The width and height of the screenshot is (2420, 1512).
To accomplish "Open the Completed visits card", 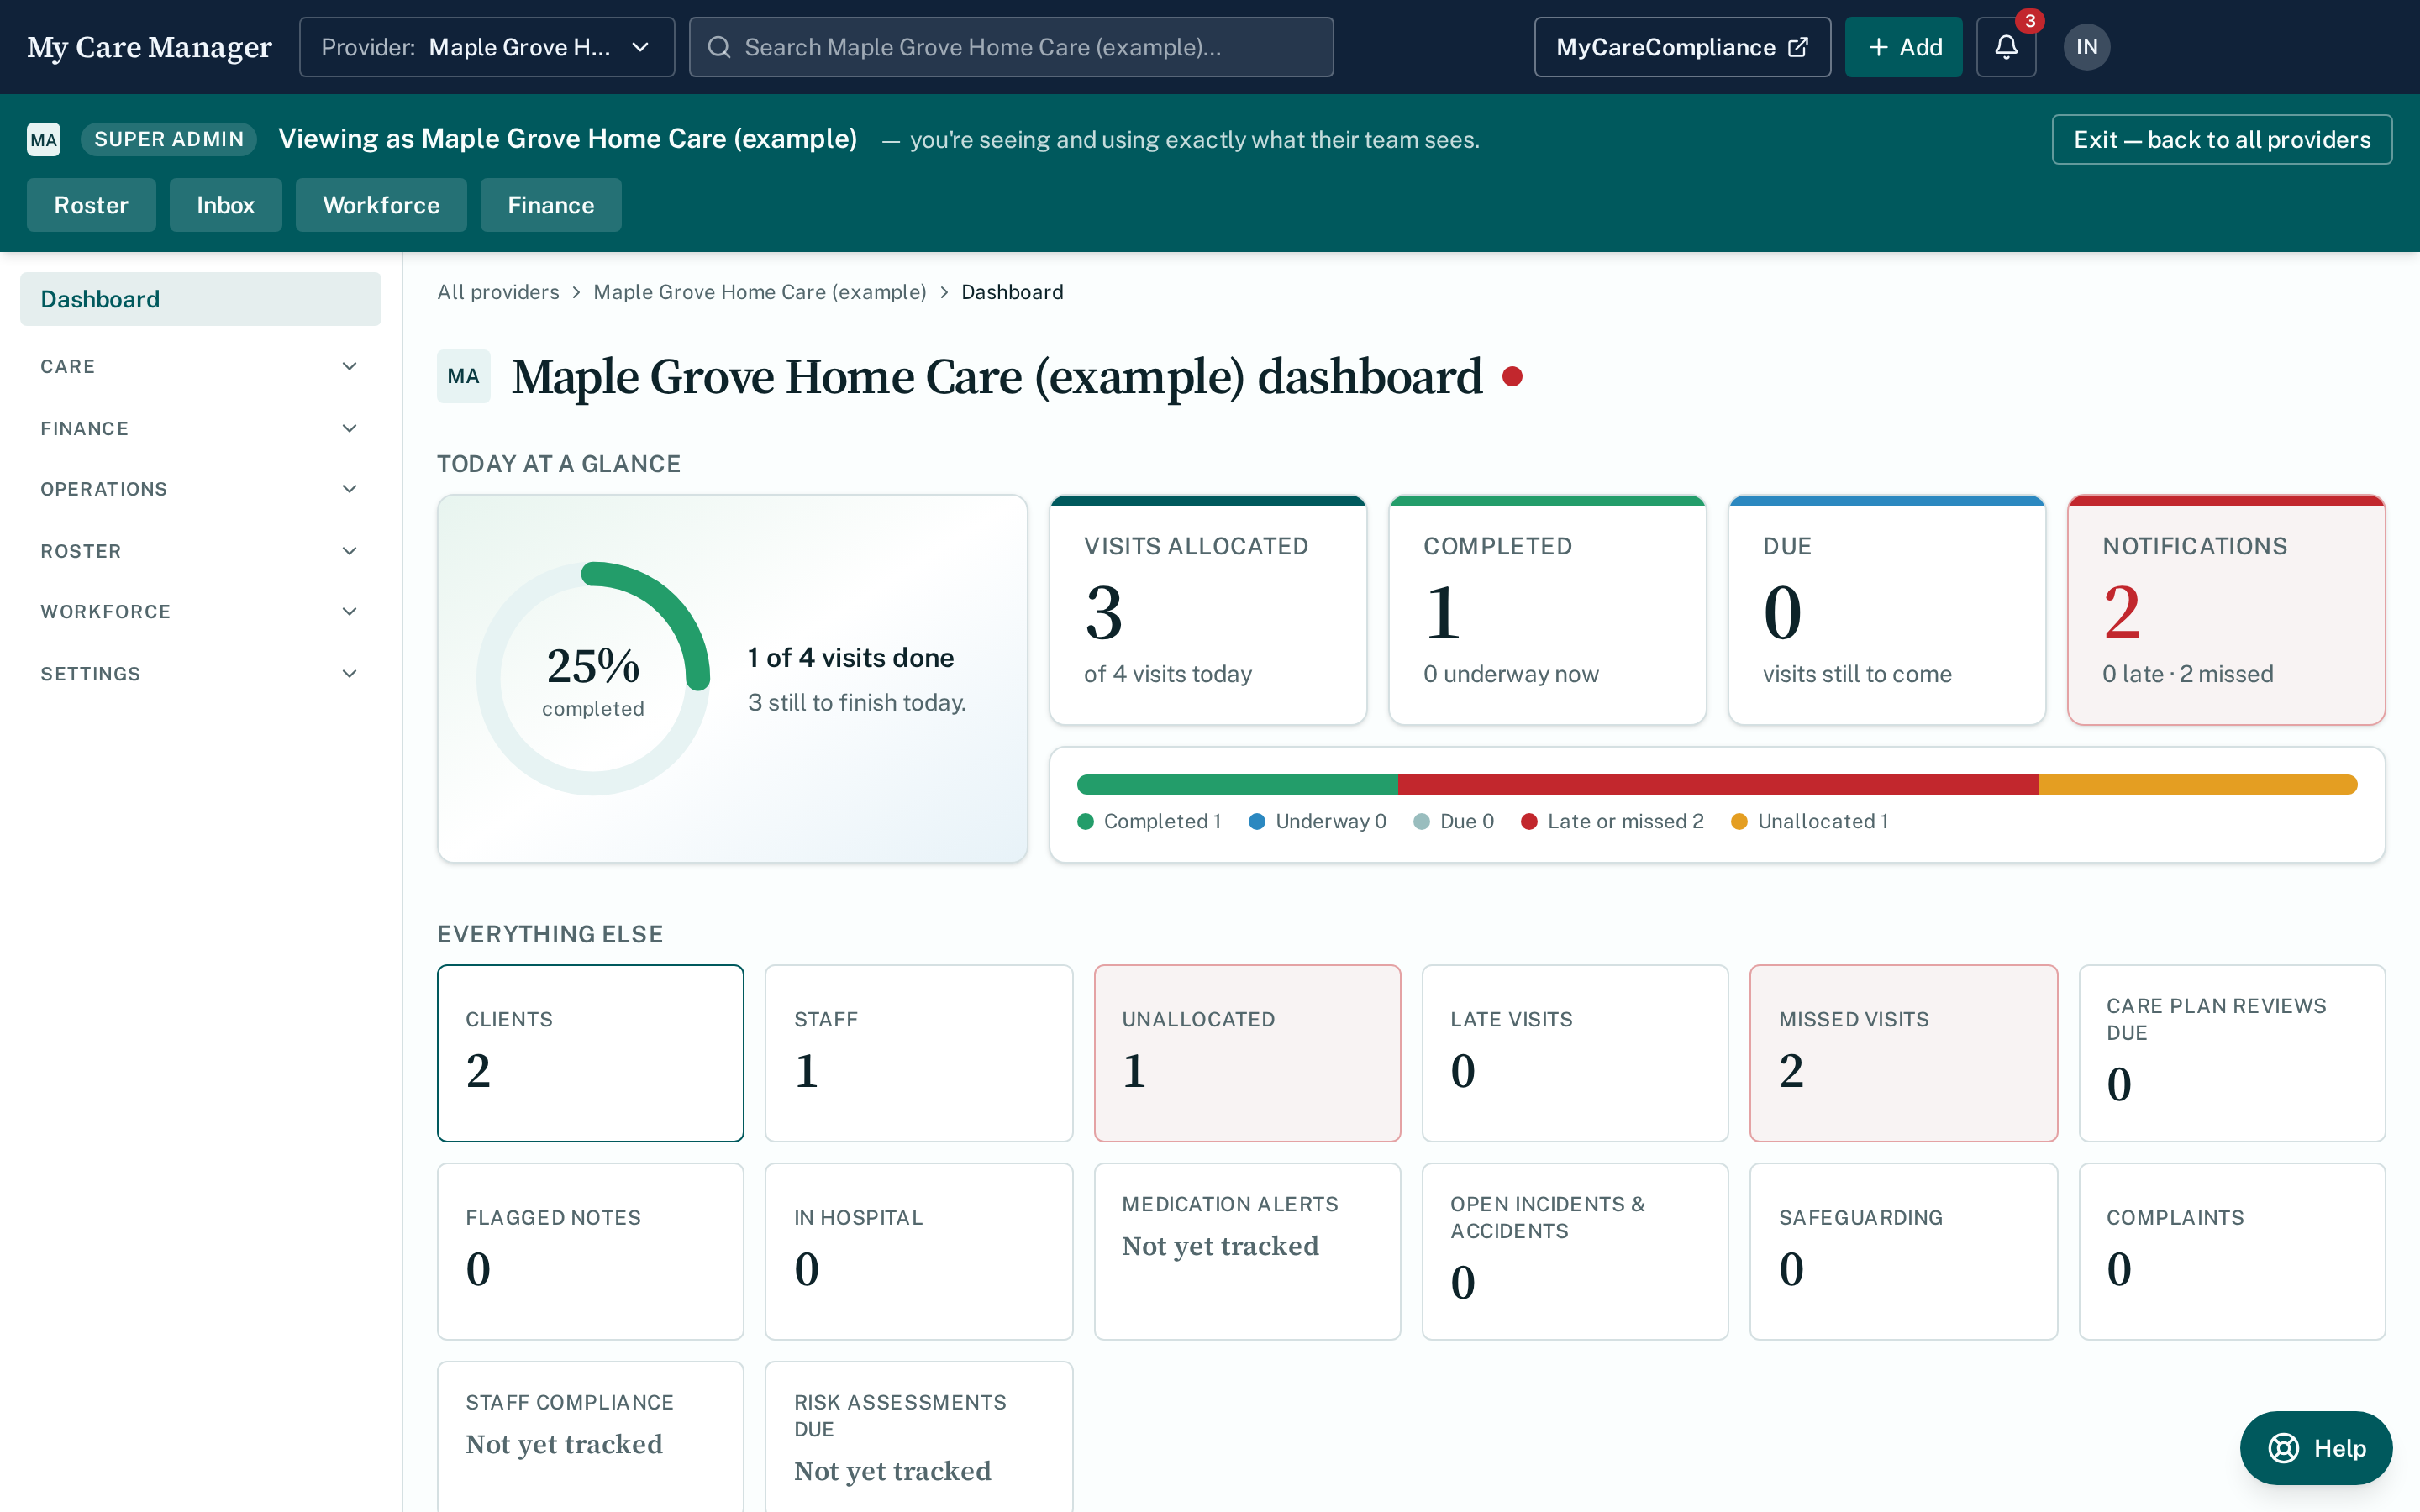I will (1547, 610).
